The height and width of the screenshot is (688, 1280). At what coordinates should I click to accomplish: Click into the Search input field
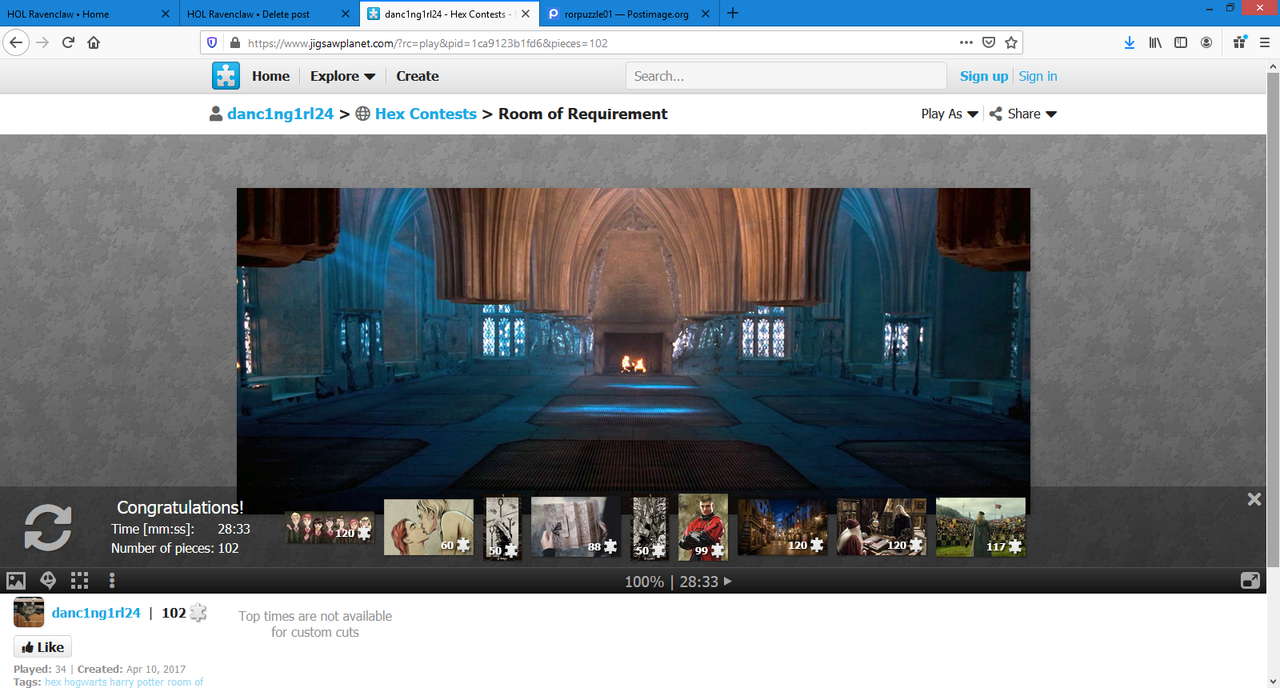point(786,76)
